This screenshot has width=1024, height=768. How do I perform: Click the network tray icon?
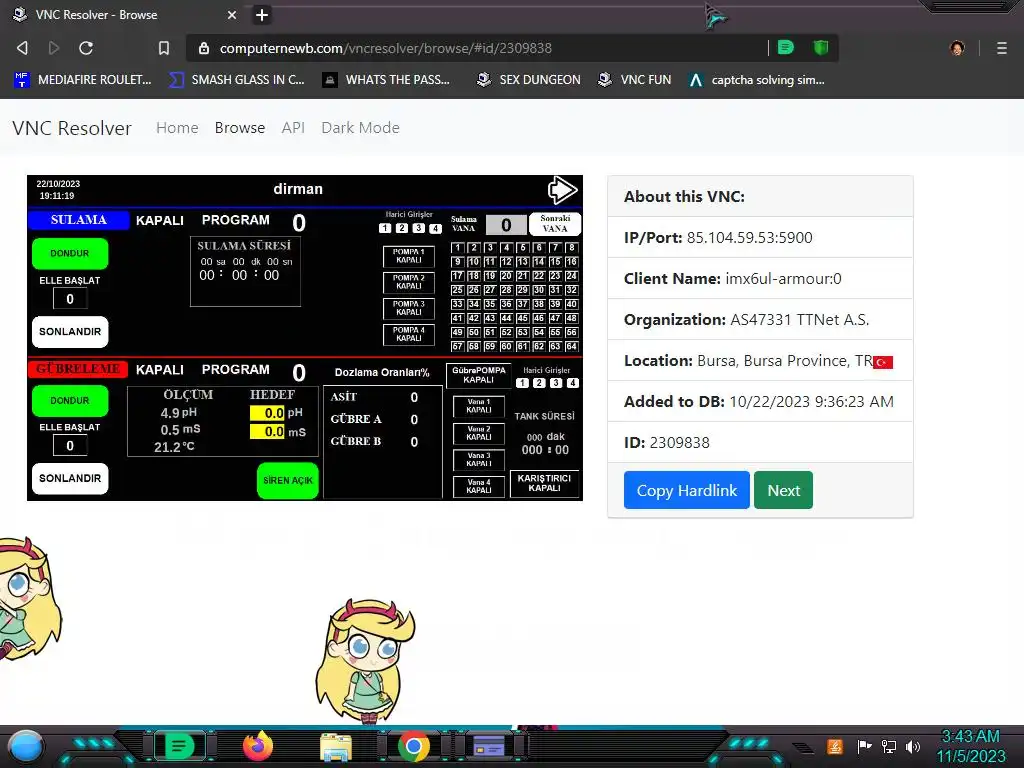click(x=888, y=746)
